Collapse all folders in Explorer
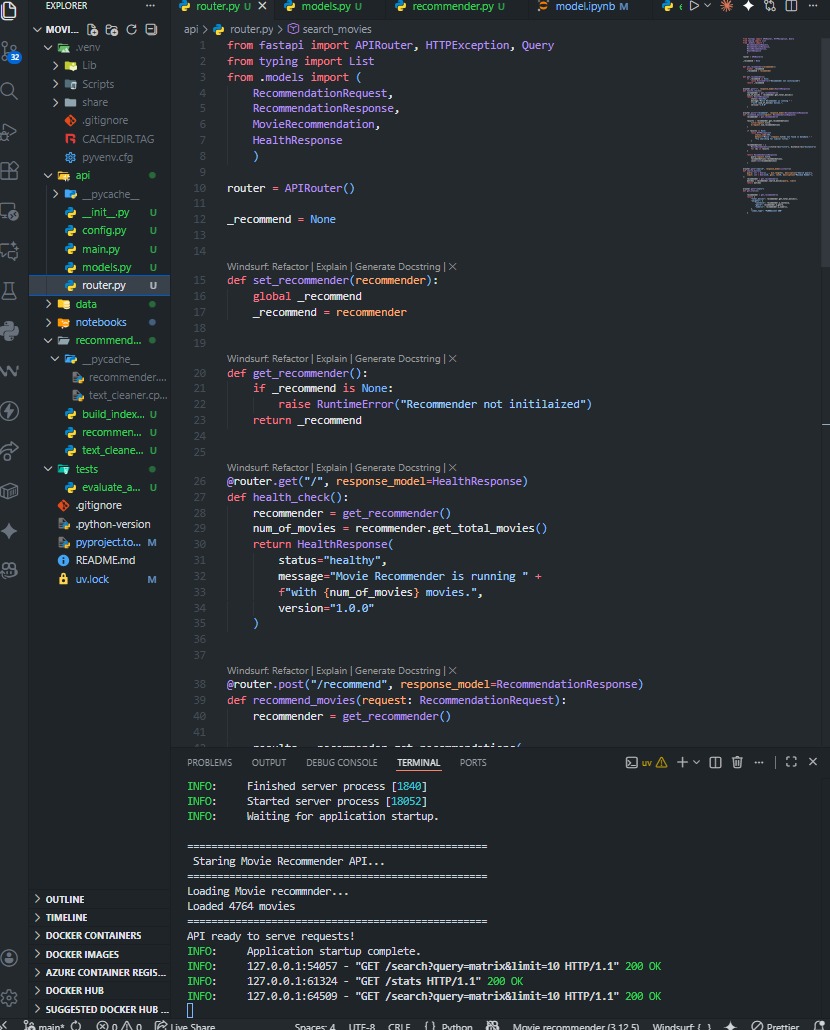Image resolution: width=830 pixels, height=1030 pixels. [x=151, y=30]
